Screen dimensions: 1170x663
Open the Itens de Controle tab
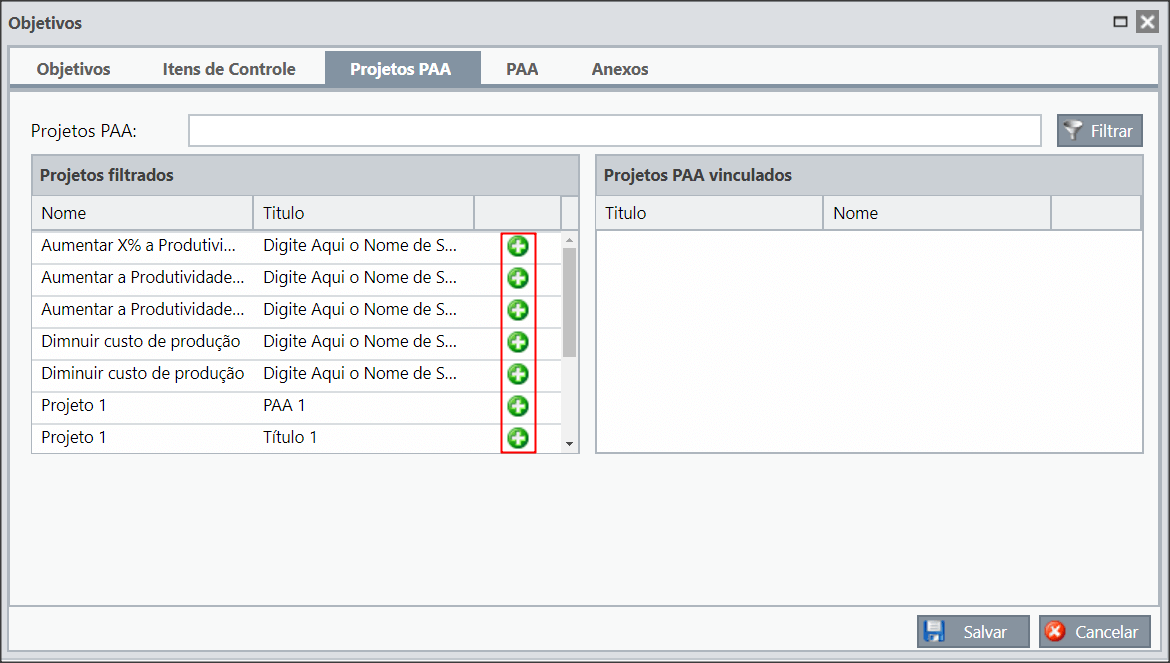[x=229, y=69]
